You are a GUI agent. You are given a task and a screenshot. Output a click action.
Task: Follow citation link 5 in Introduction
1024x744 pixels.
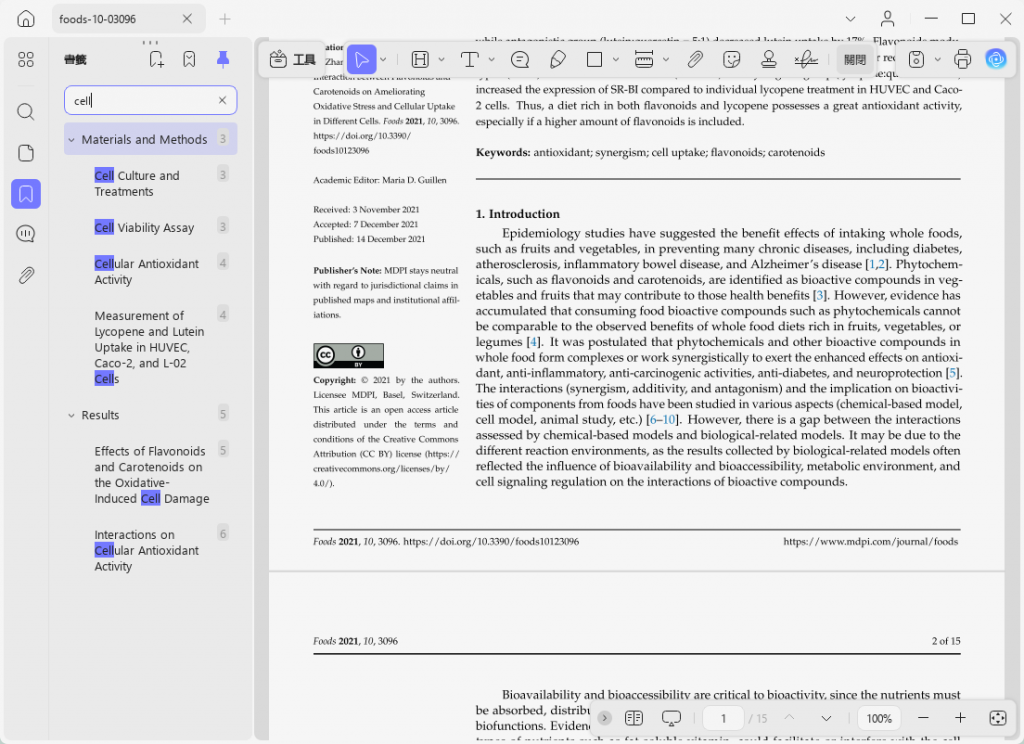[x=953, y=373]
